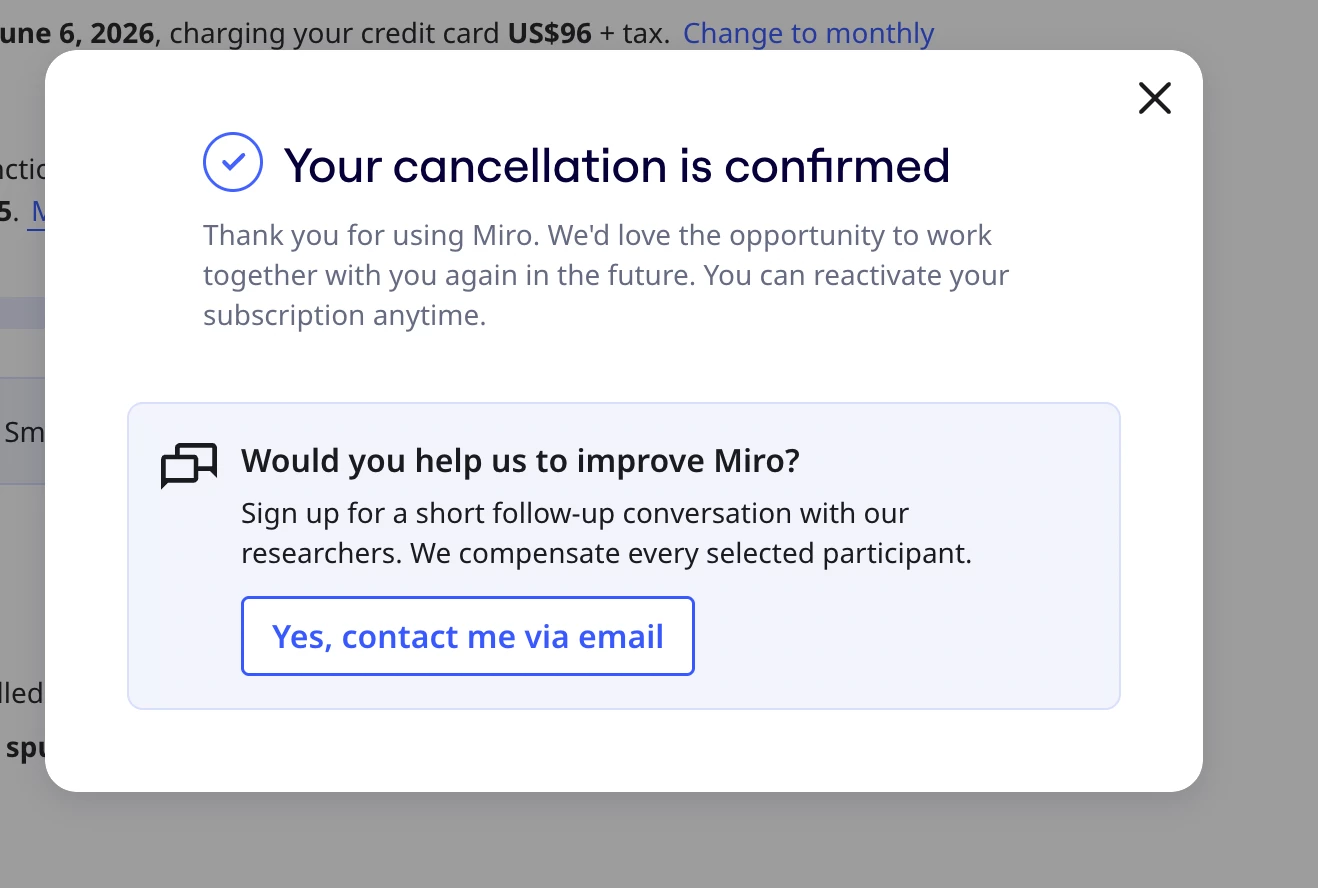Click the reactivate your subscription anytime sentence

[606, 295]
